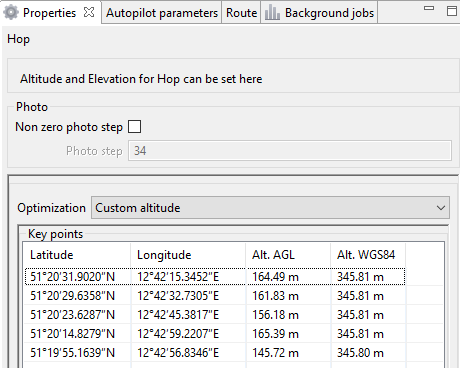The height and width of the screenshot is (368, 460).
Task: Maximize the Properties view panel
Action: pyautogui.click(x=452, y=11)
